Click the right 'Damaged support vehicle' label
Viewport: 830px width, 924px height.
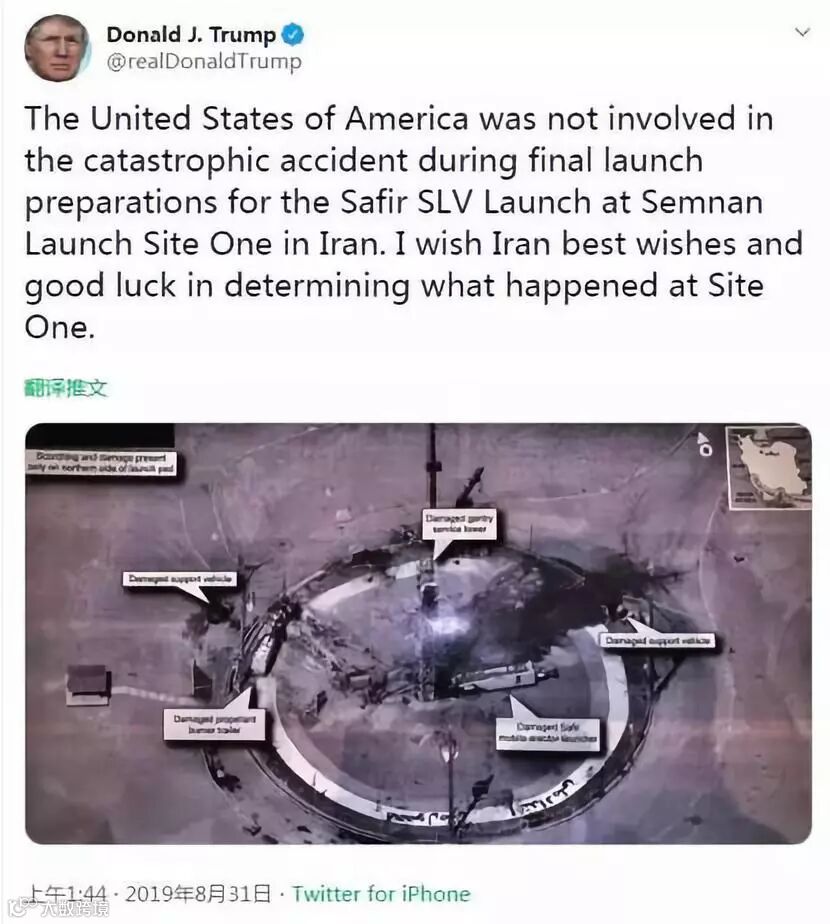tap(657, 640)
